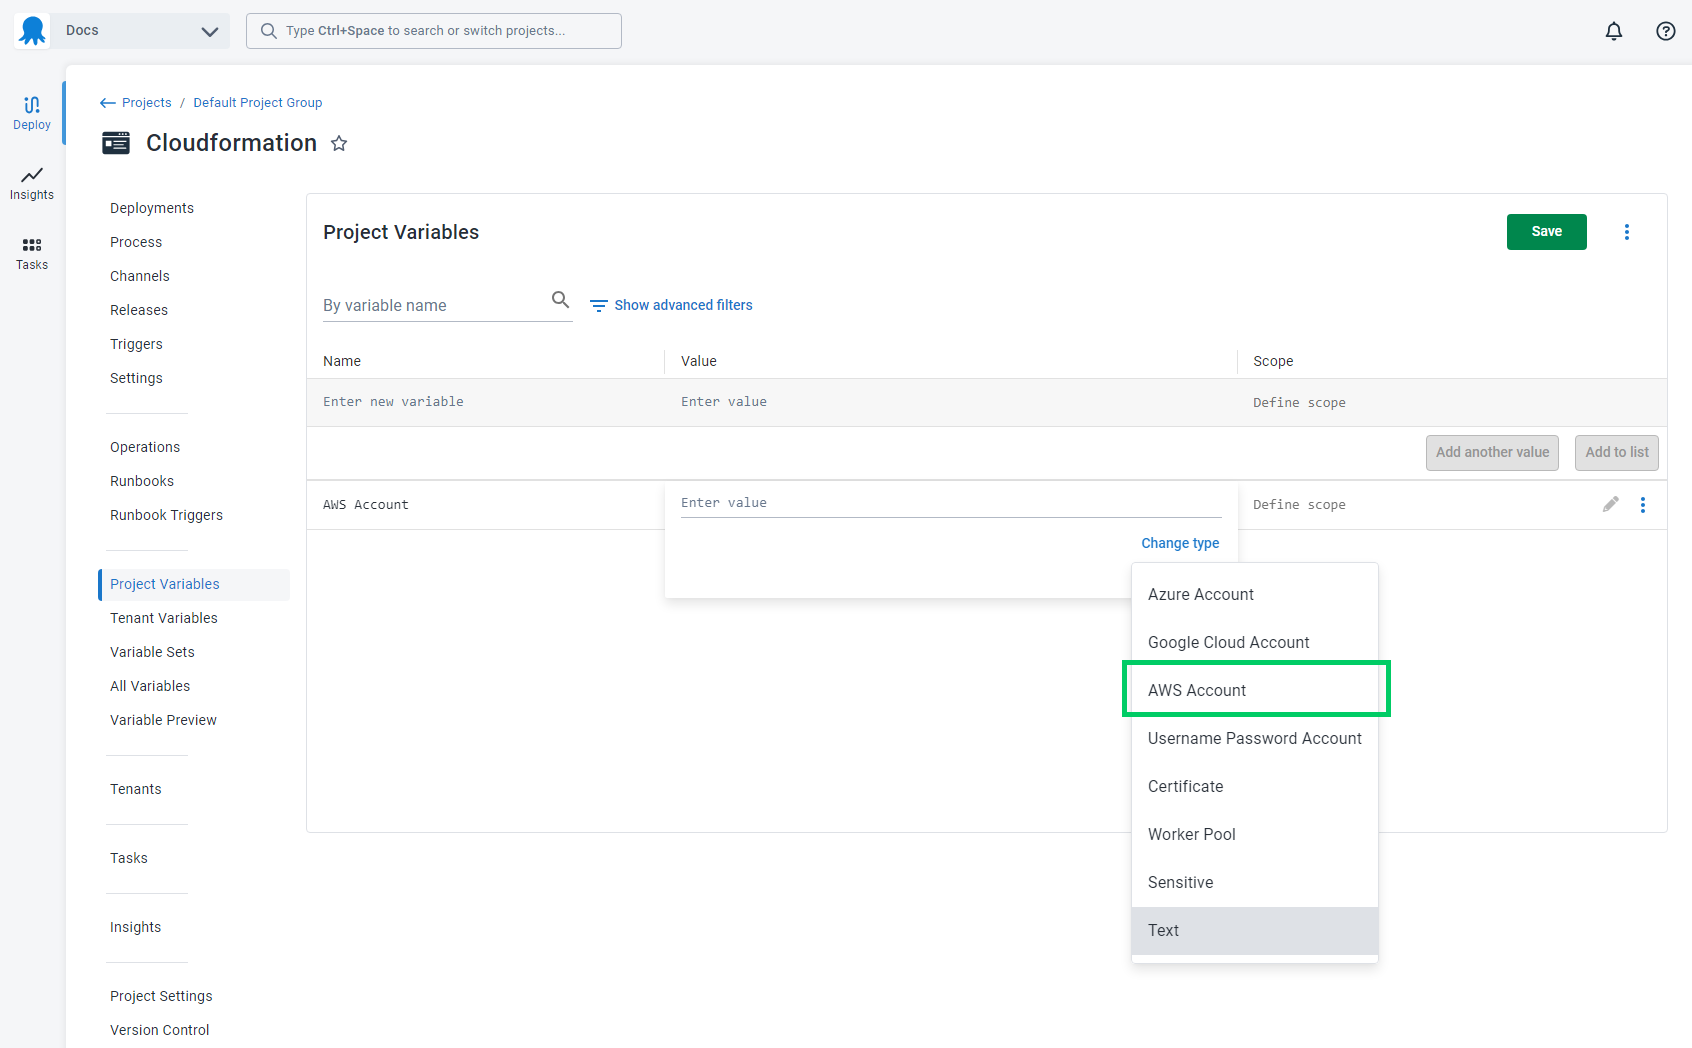This screenshot has height=1048, width=1692.
Task: Open the help question mark icon
Action: click(x=1666, y=31)
